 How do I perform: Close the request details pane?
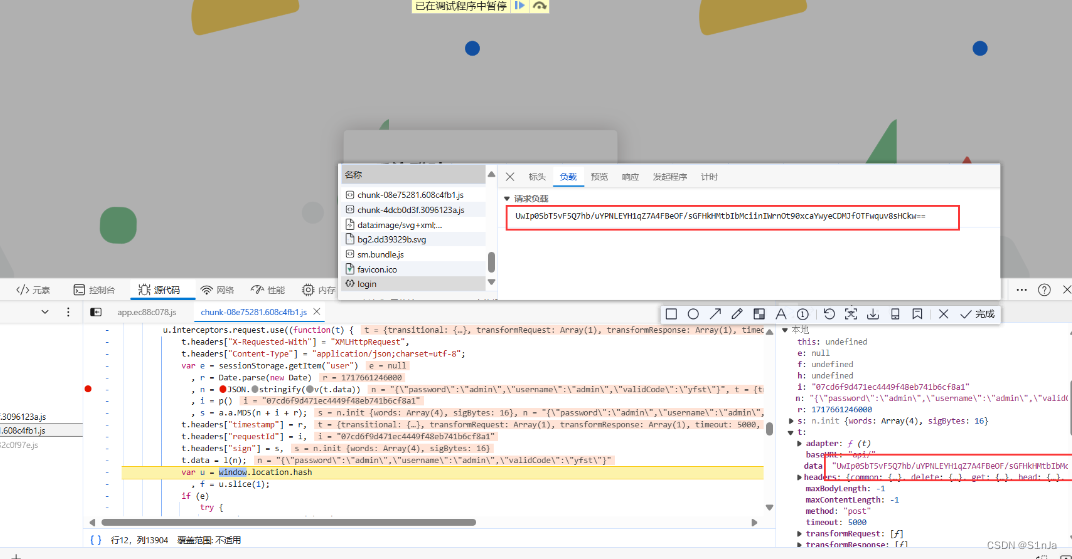coord(510,177)
